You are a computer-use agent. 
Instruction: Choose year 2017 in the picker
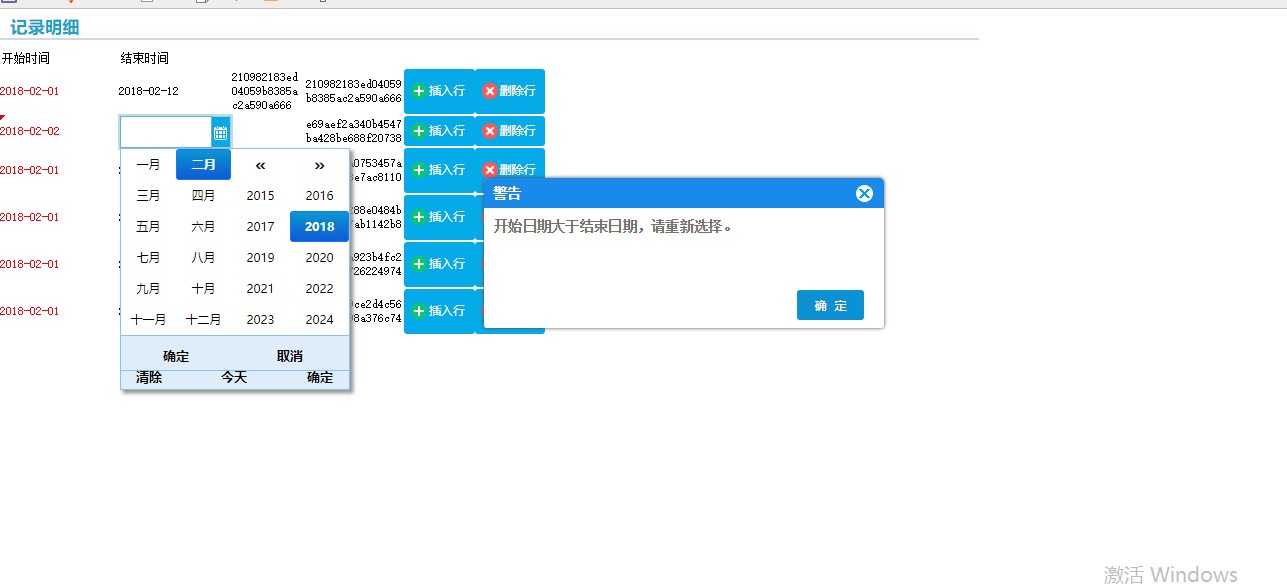(260, 227)
